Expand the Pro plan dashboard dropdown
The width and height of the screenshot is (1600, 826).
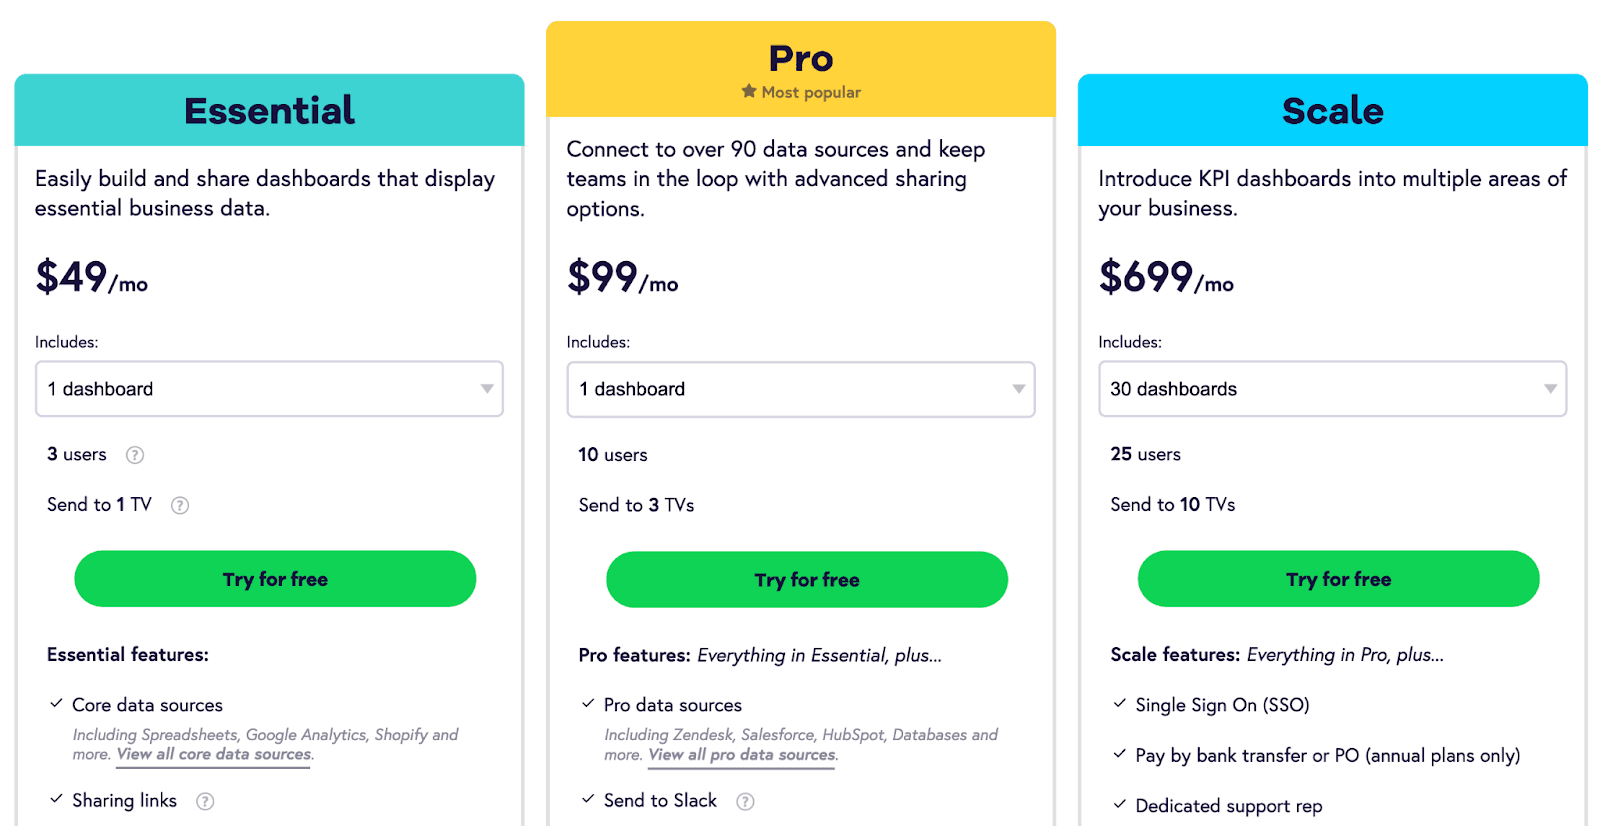pos(801,389)
